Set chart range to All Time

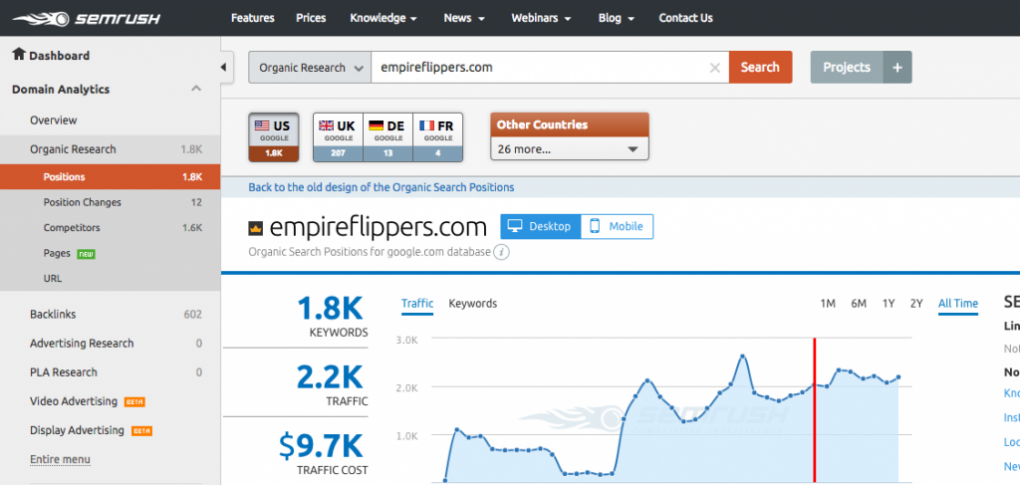(x=958, y=304)
